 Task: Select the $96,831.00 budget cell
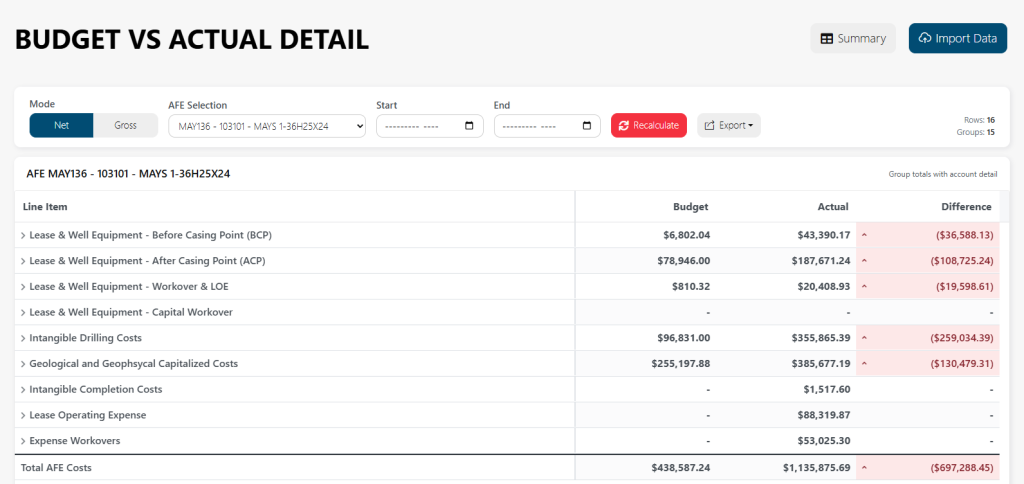pyautogui.click(x=645, y=338)
